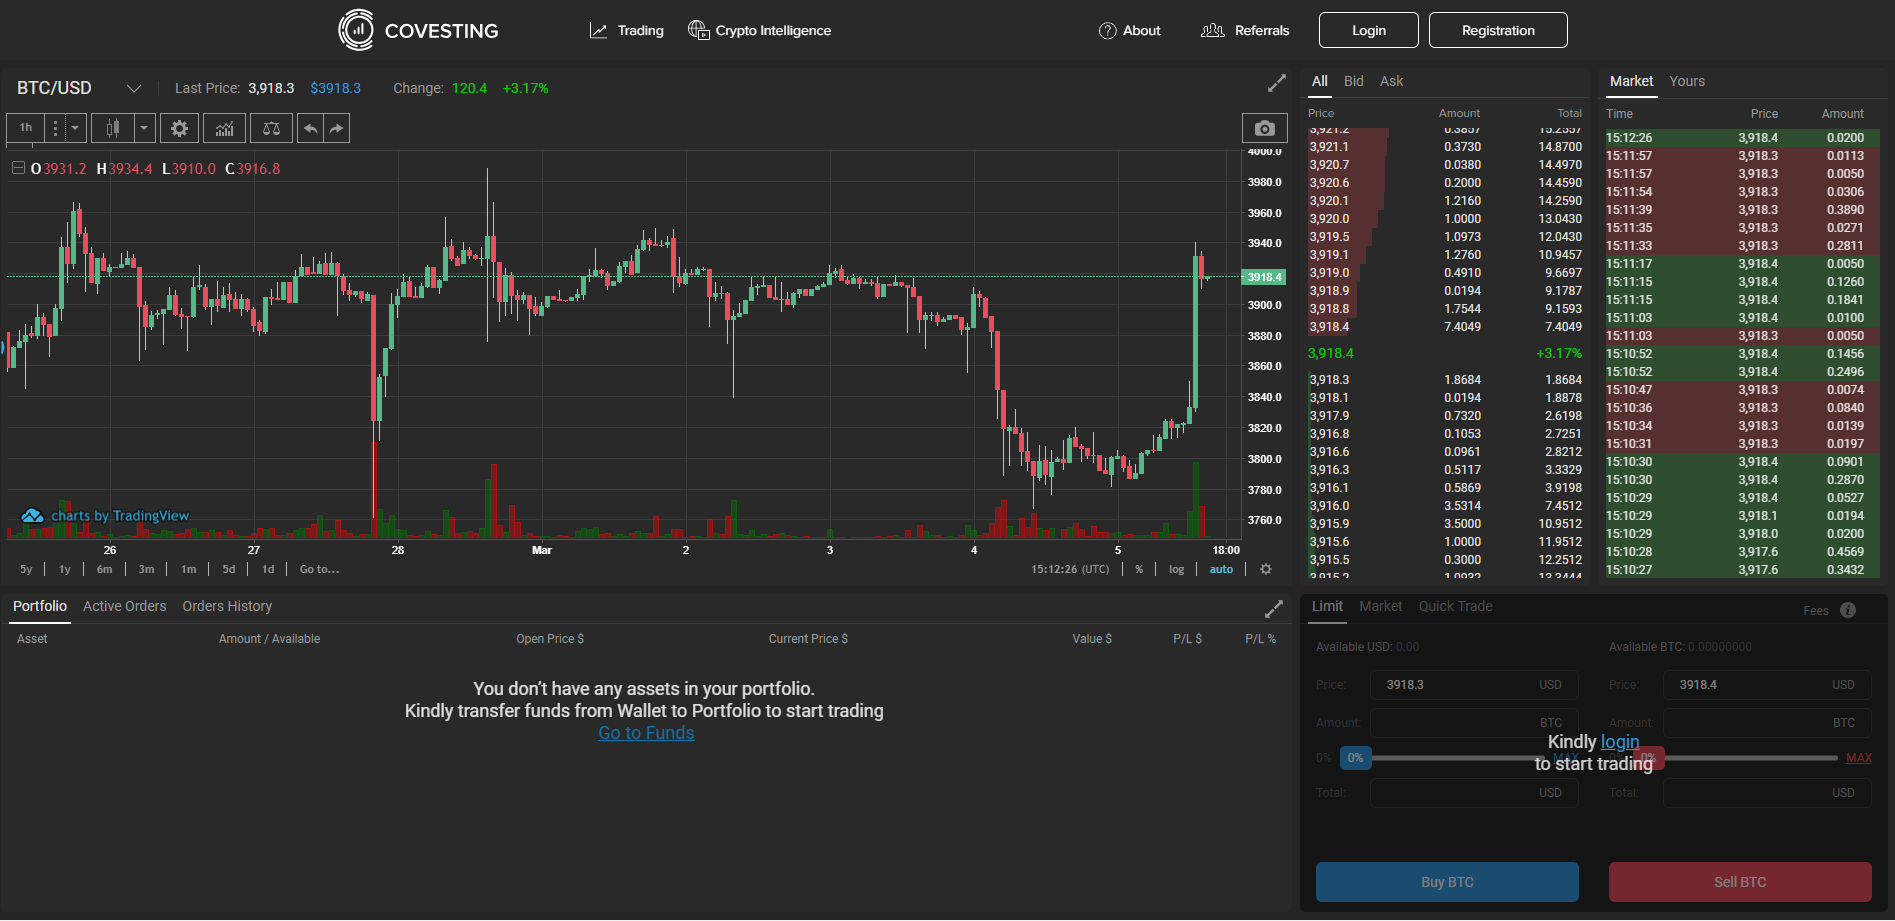Open the Referrals page
The width and height of the screenshot is (1895, 921).
(1245, 30)
